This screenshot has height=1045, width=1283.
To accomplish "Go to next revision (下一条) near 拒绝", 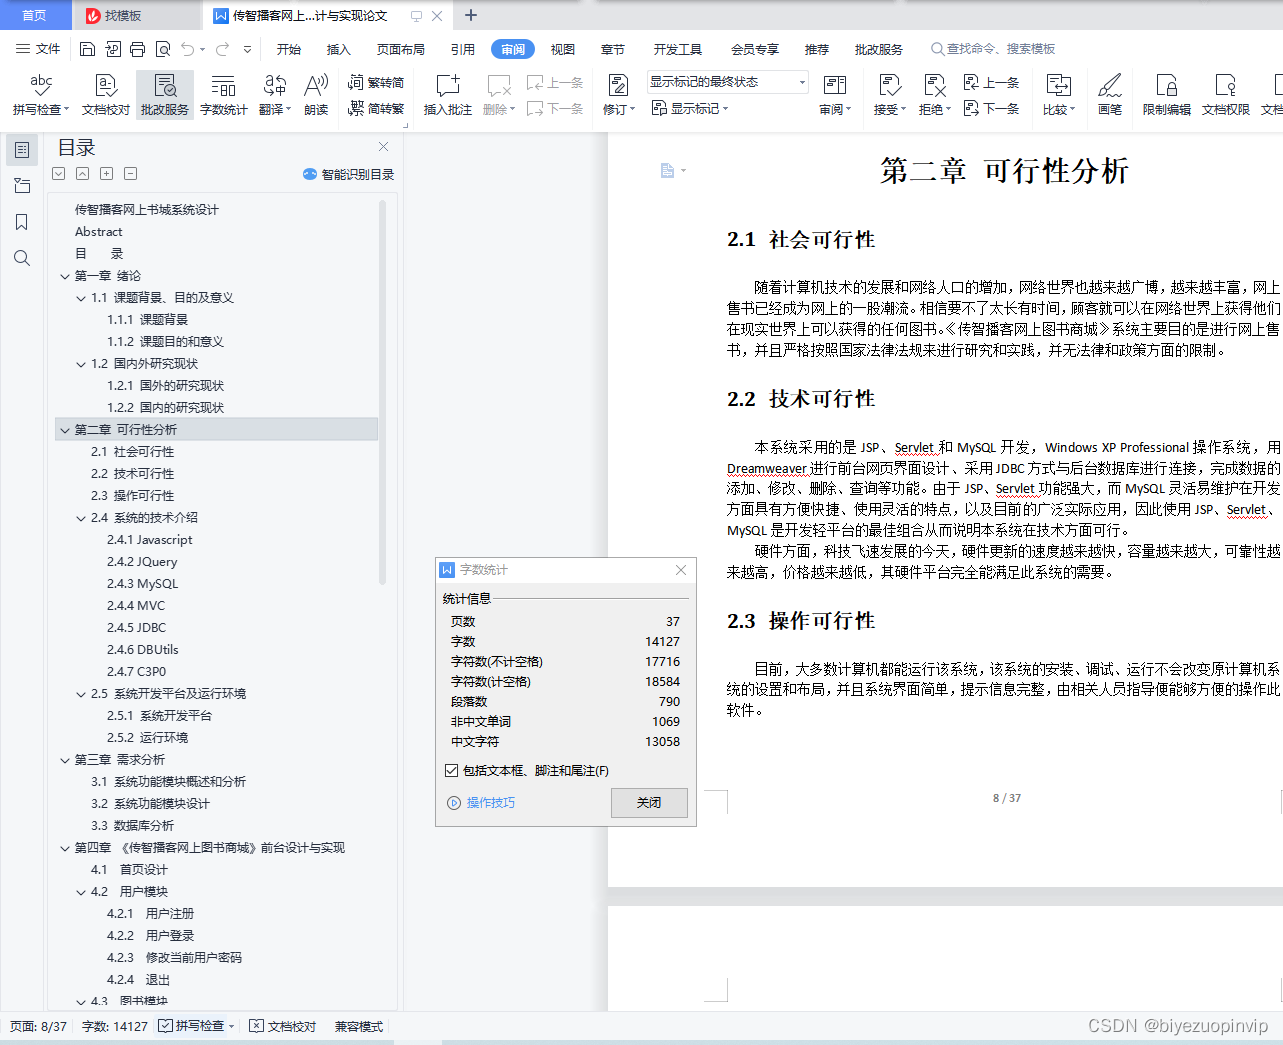I will (x=992, y=108).
